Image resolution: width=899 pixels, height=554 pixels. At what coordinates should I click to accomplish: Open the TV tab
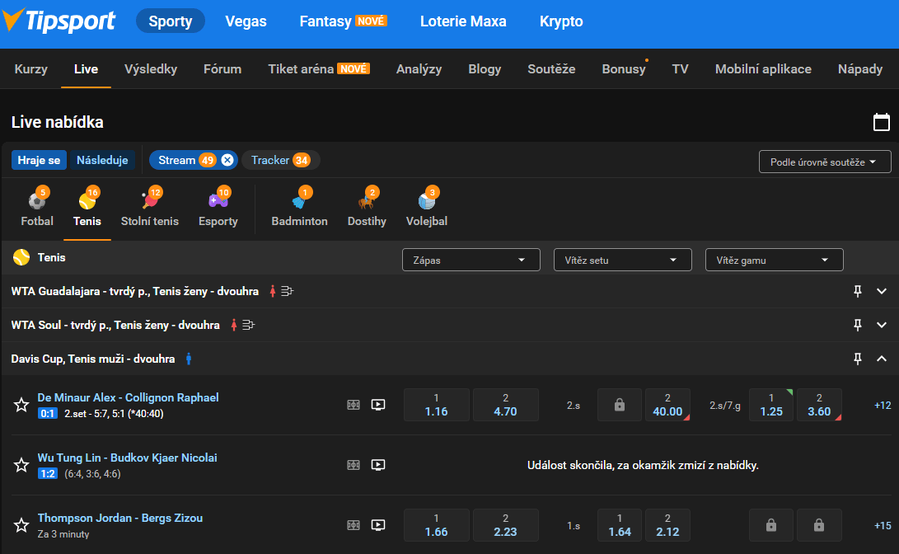point(680,69)
